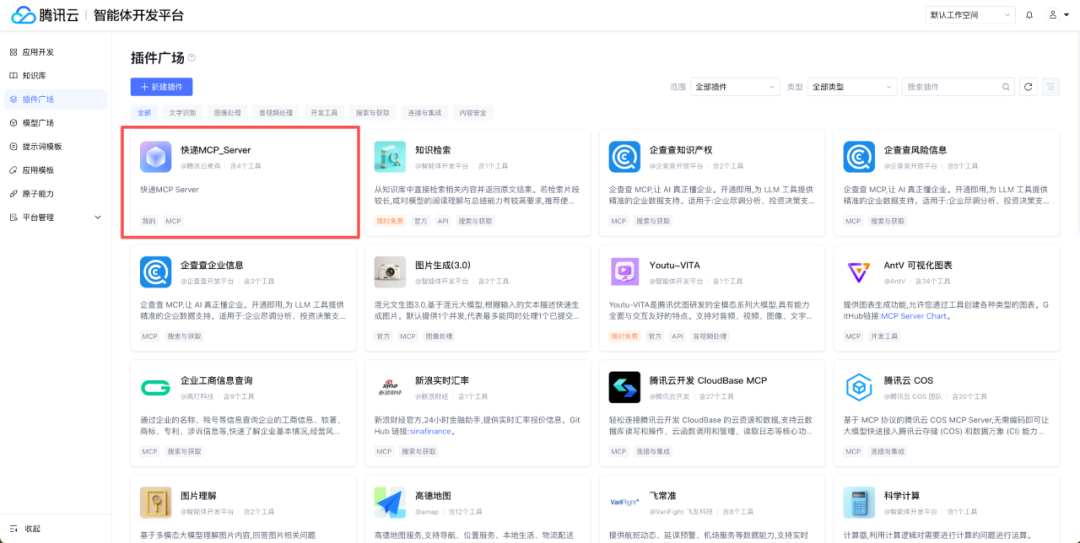Screen dimensions: 1080x543
Task: Open the MCP Server Chart link
Action: click(x=915, y=316)
